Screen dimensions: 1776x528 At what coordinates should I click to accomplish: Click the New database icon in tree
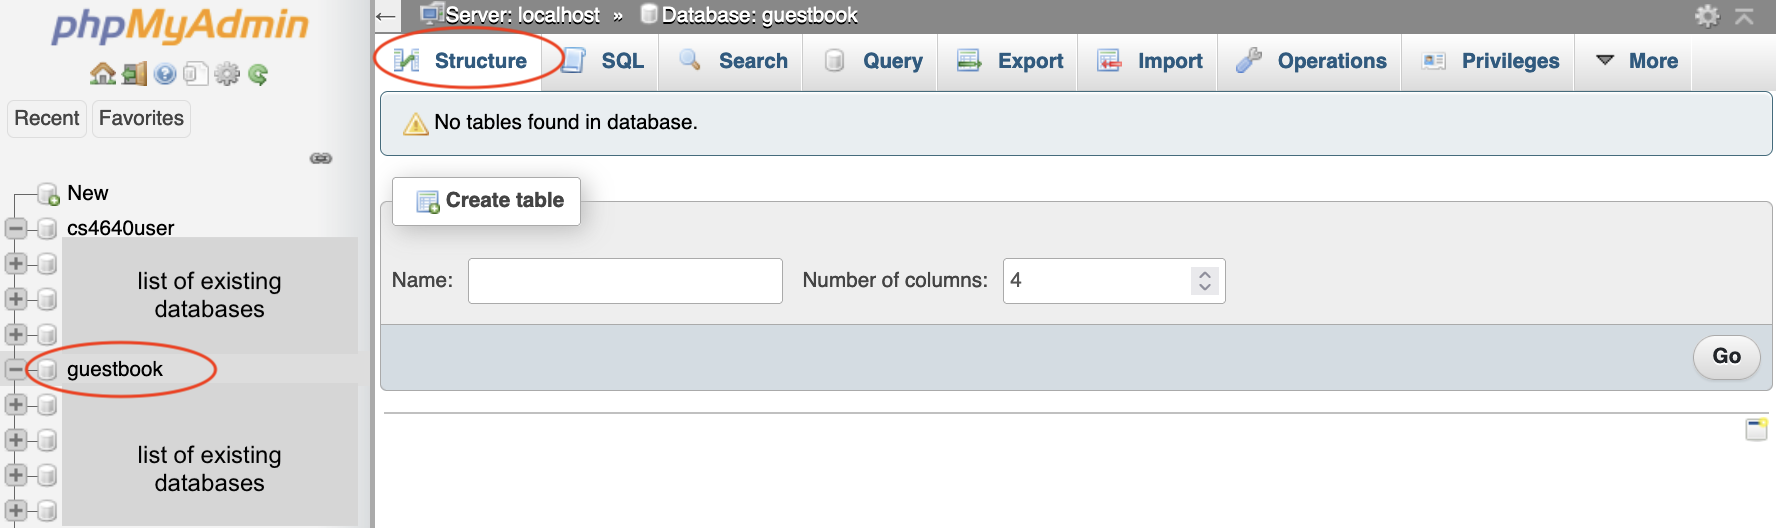[48, 193]
